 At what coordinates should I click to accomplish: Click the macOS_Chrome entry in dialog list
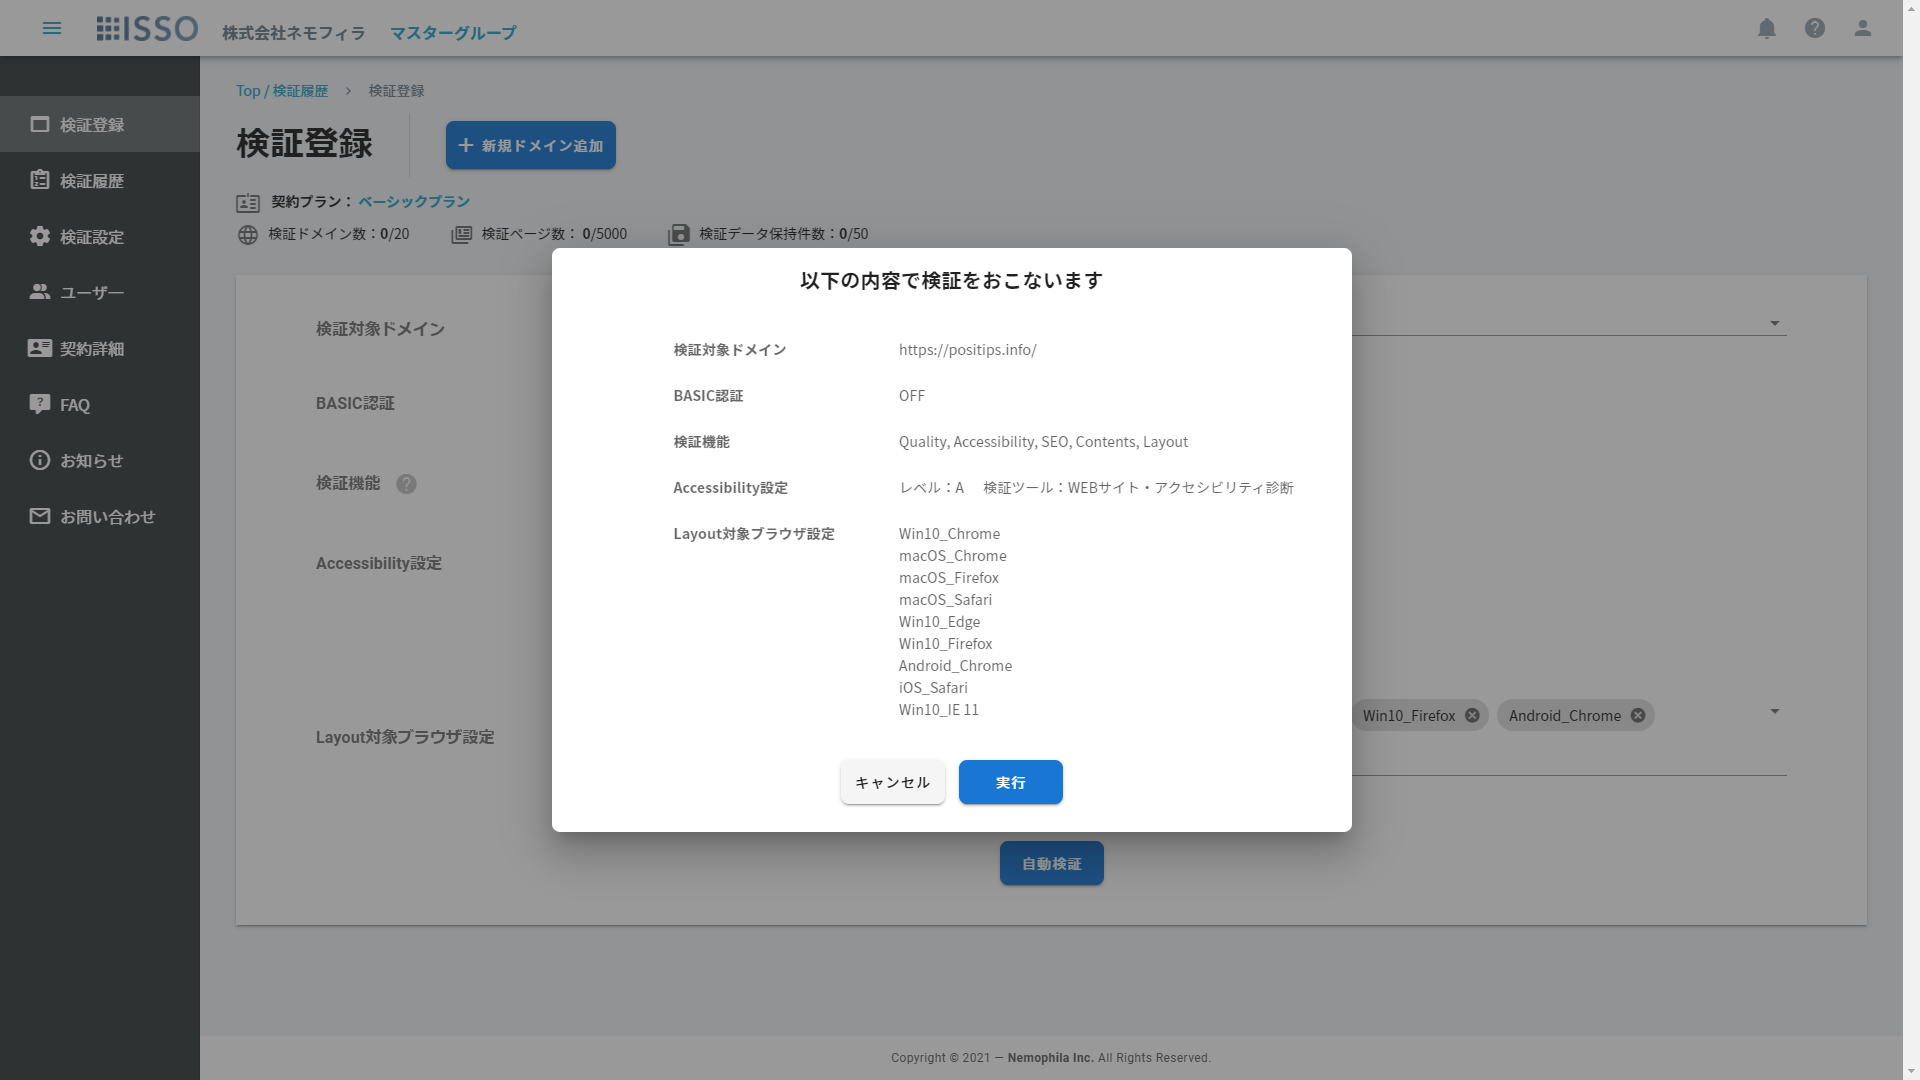coord(952,555)
